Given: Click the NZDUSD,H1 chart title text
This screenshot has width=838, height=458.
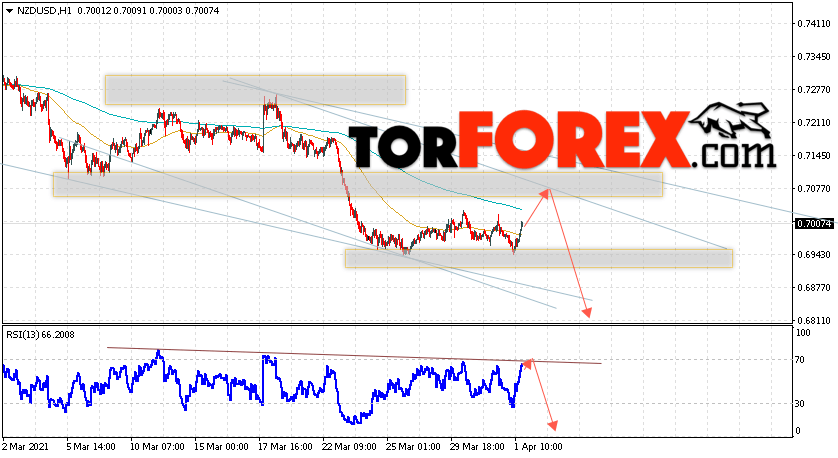Looking at the screenshot, I should (x=44, y=11).
